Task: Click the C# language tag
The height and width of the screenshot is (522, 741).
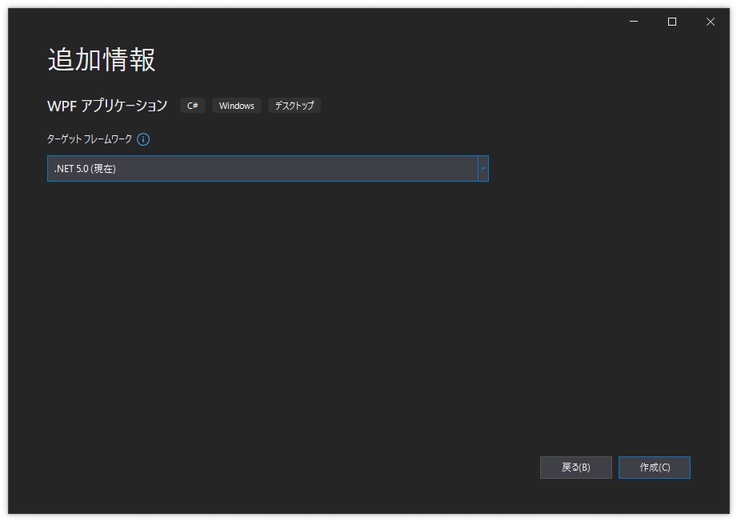Action: (x=192, y=106)
